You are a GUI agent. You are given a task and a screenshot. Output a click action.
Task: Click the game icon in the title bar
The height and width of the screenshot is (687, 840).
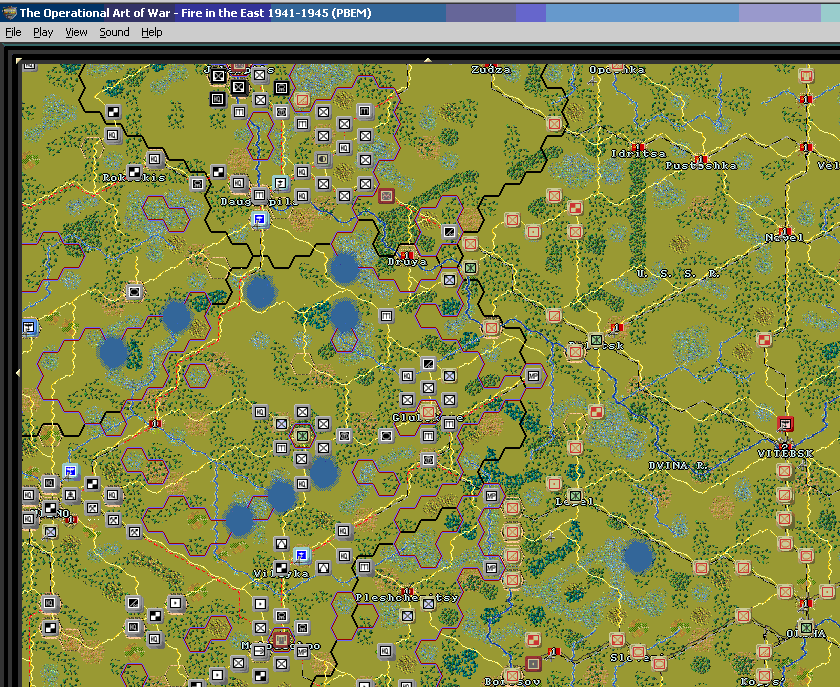[9, 13]
